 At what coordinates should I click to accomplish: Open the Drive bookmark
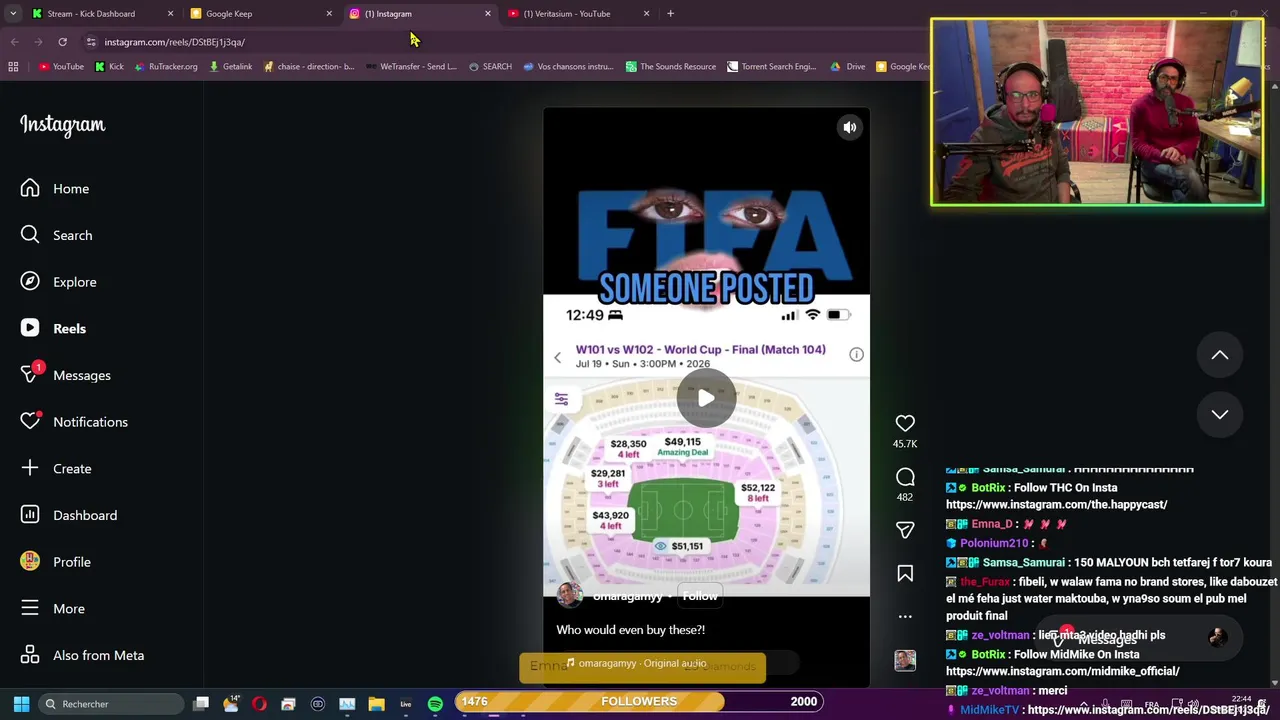coord(848,67)
